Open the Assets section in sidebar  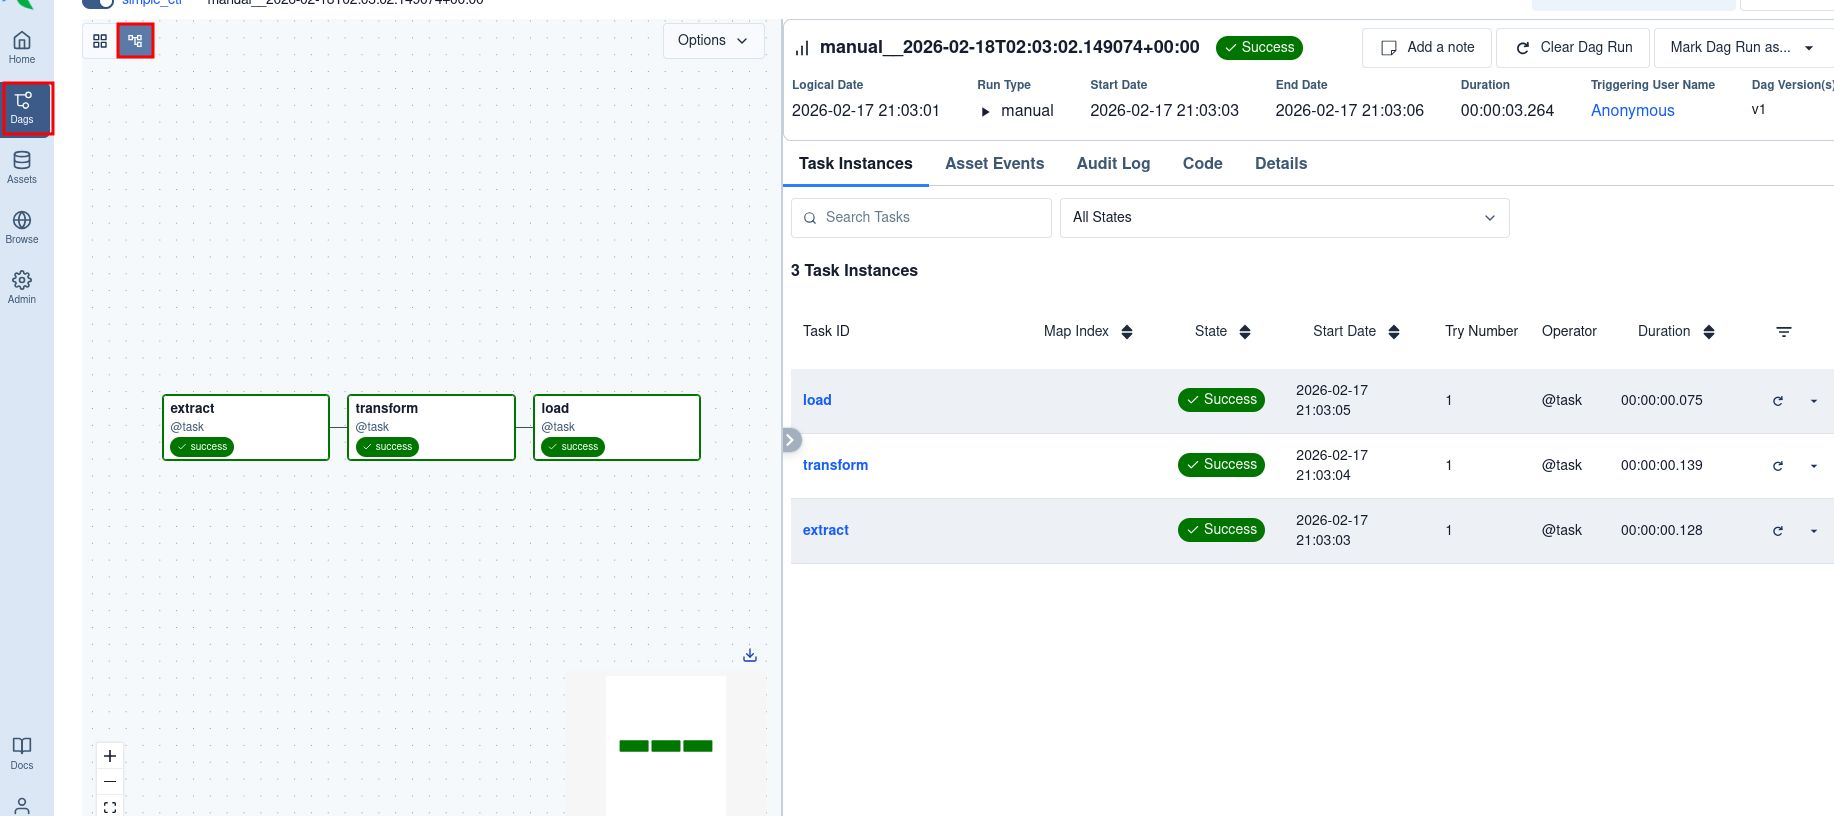pos(22,167)
